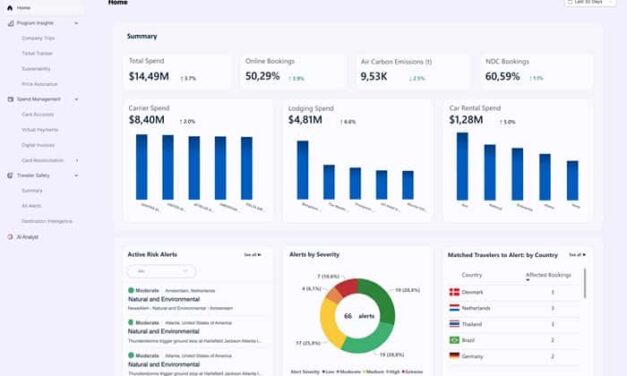This screenshot has height=376, width=627.
Task: Click Lodging Spend value $4,81M
Action: pyautogui.click(x=305, y=120)
